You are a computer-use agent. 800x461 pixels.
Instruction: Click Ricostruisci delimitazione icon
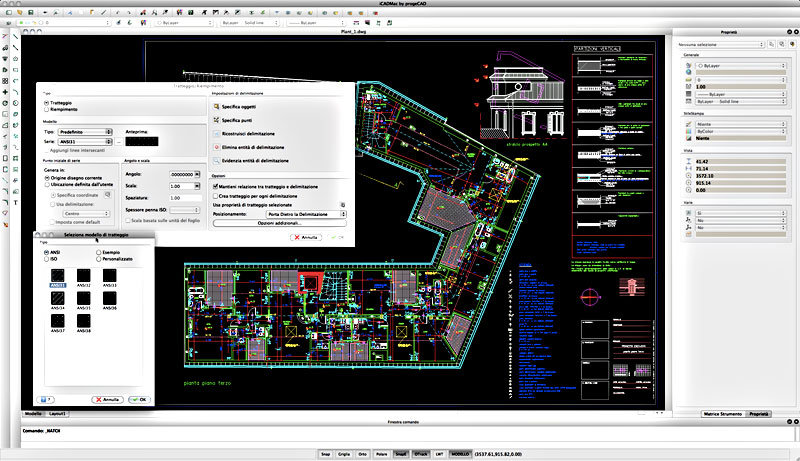pos(215,133)
